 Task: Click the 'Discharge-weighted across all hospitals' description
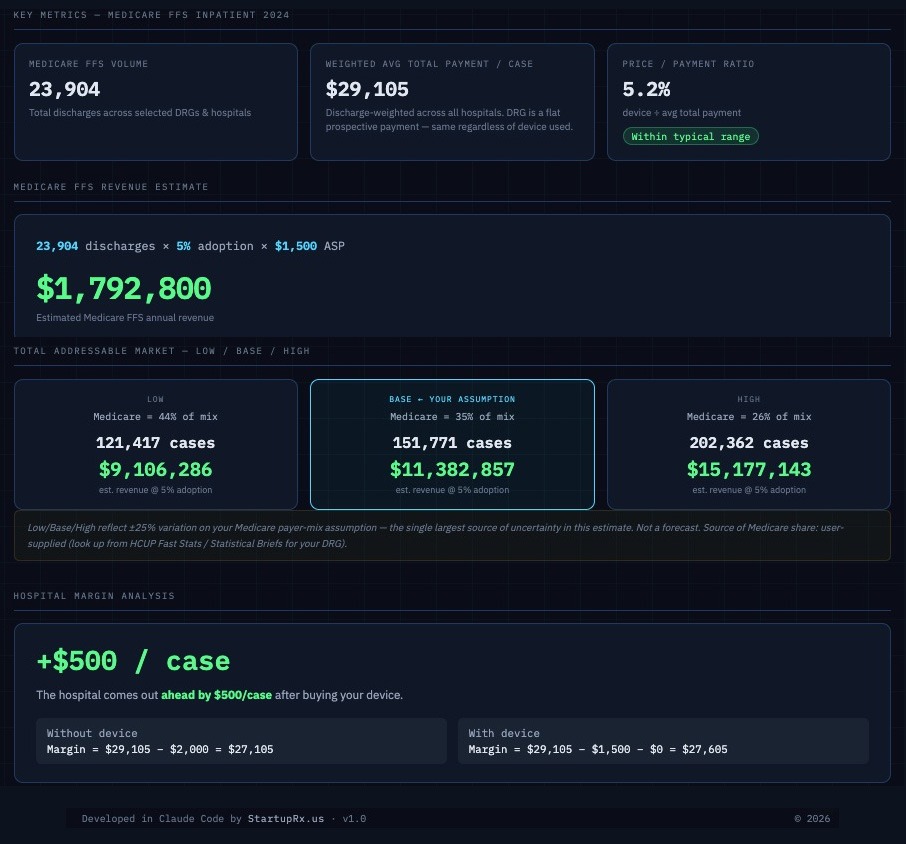(449, 120)
